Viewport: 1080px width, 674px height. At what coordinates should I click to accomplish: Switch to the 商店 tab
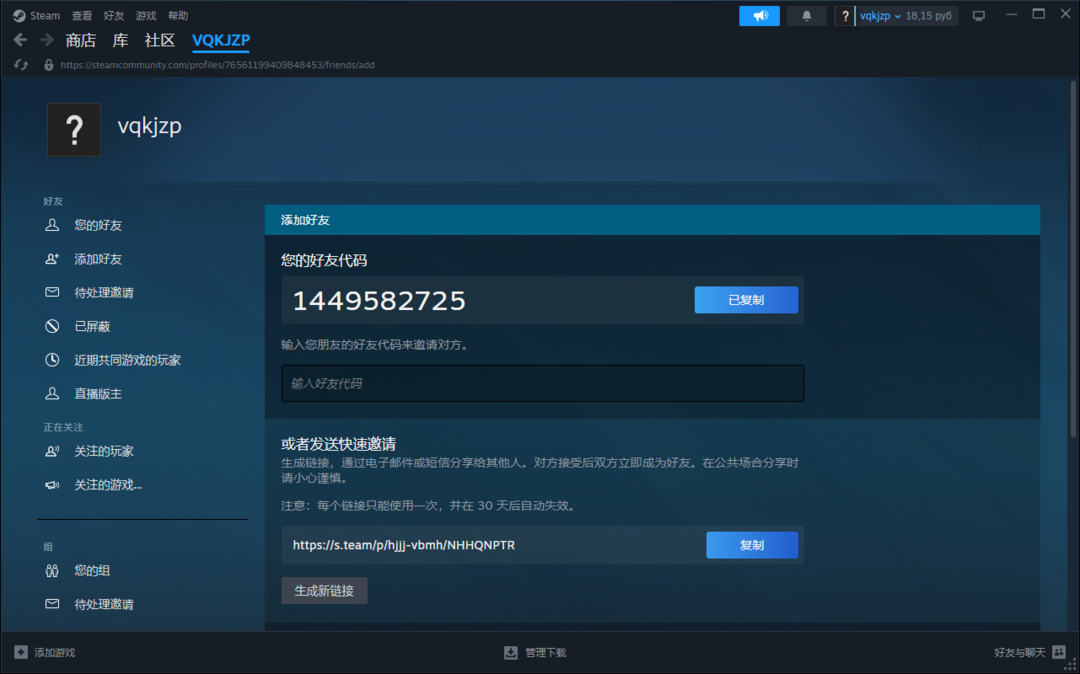(81, 41)
